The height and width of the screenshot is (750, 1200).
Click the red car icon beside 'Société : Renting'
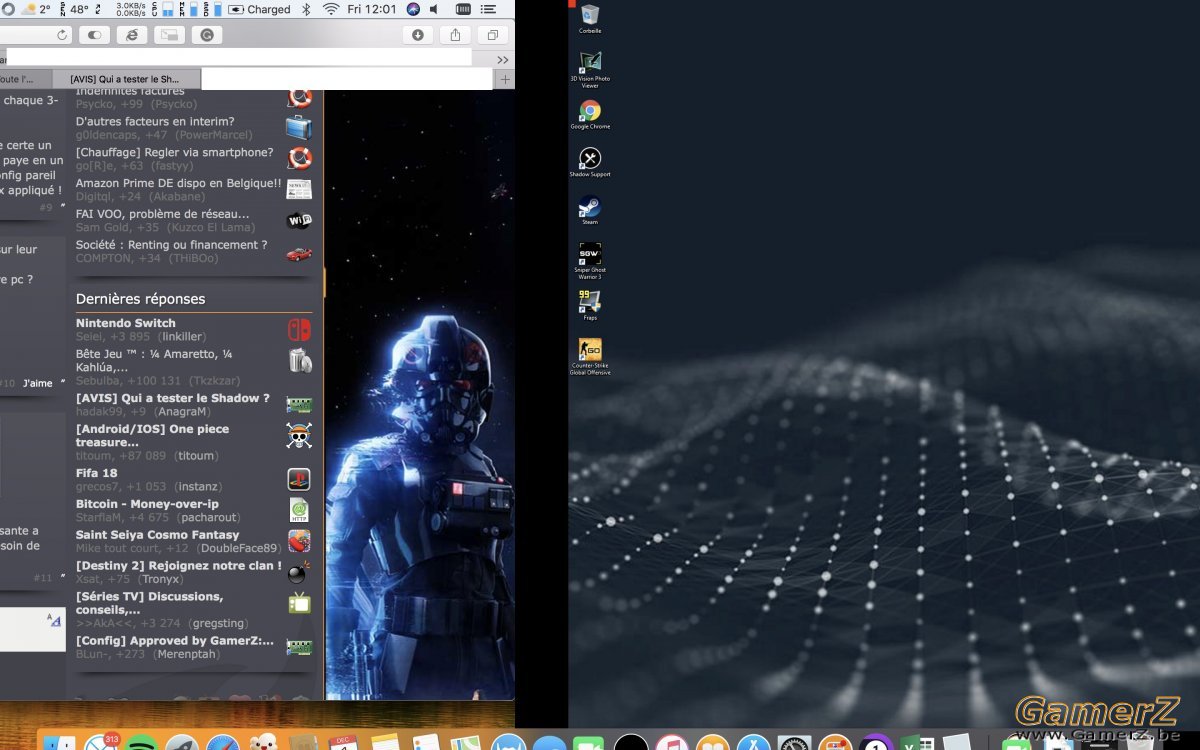pyautogui.click(x=299, y=253)
